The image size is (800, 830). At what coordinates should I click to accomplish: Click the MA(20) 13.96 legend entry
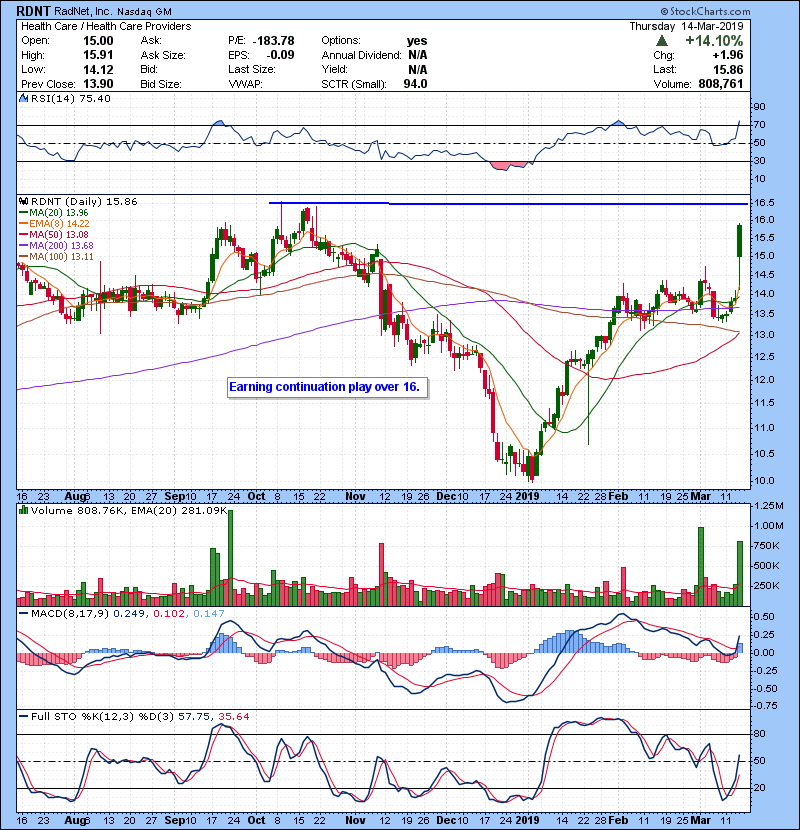(54, 213)
